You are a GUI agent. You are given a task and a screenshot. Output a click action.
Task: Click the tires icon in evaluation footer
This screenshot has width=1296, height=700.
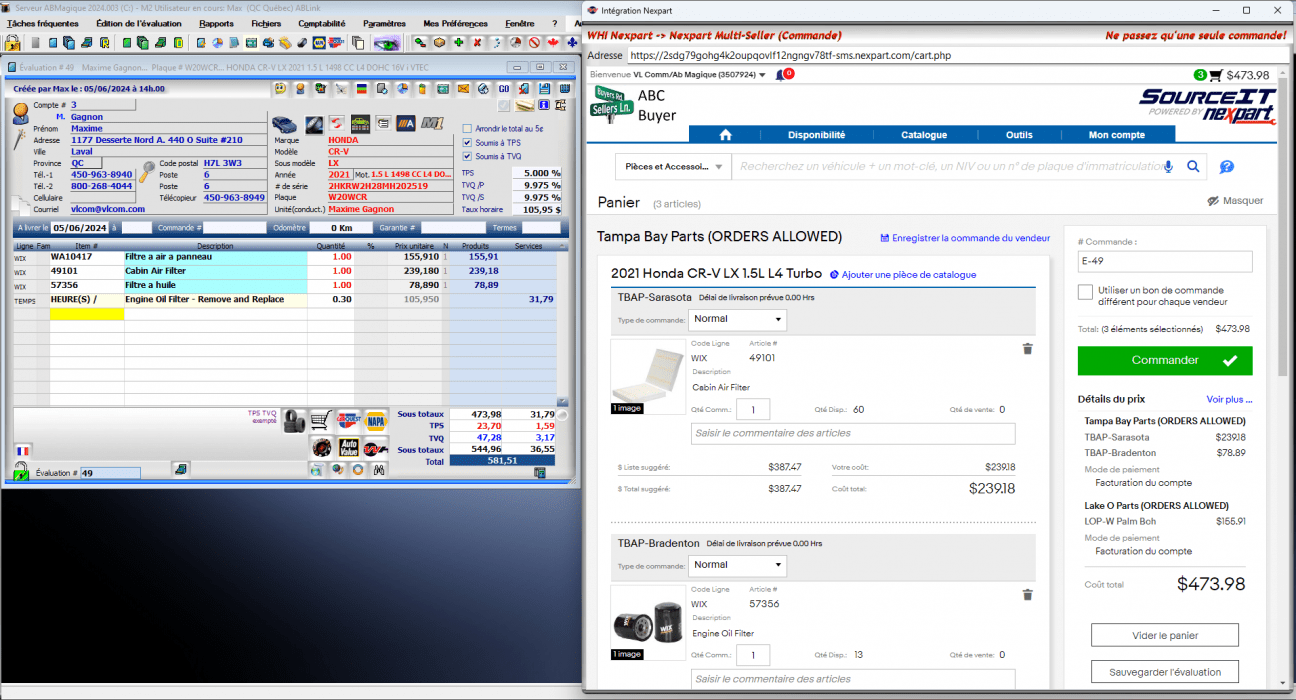(294, 421)
